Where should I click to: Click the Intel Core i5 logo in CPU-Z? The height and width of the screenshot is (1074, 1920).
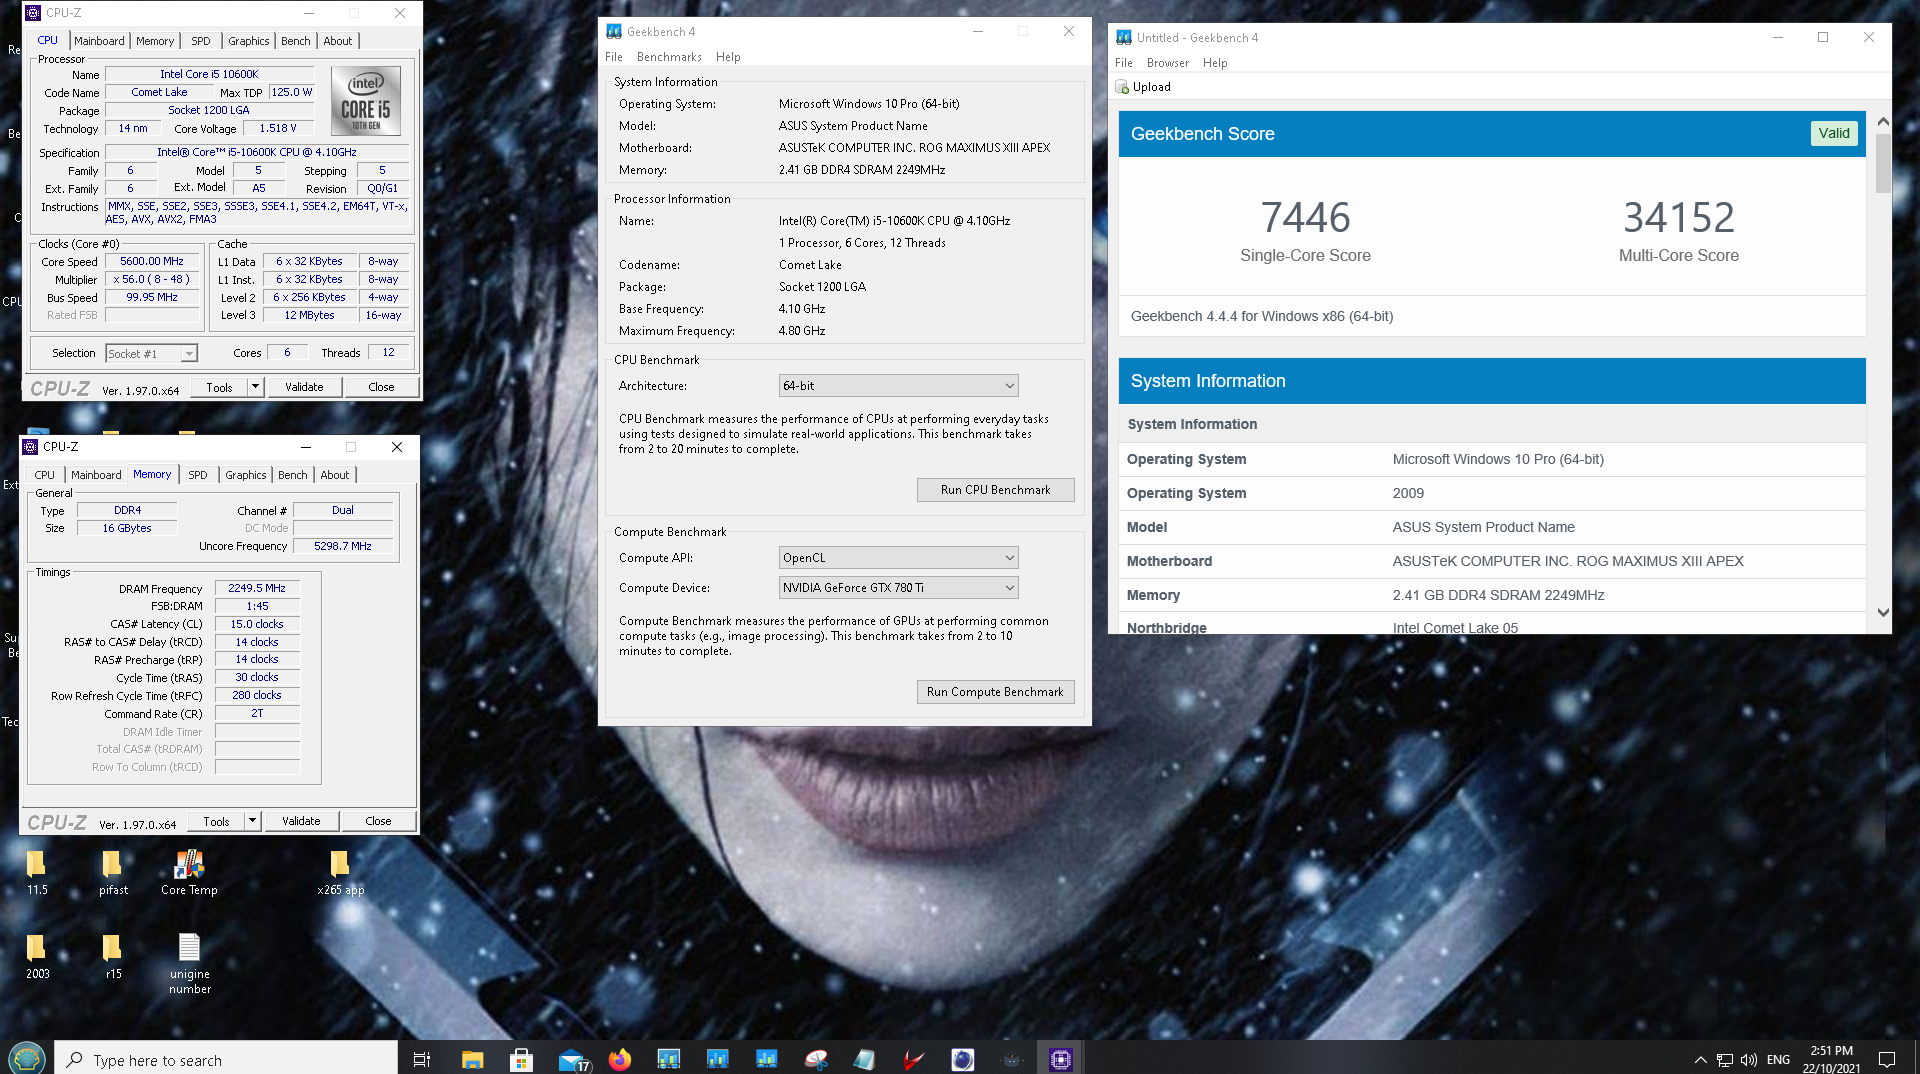pyautogui.click(x=366, y=100)
